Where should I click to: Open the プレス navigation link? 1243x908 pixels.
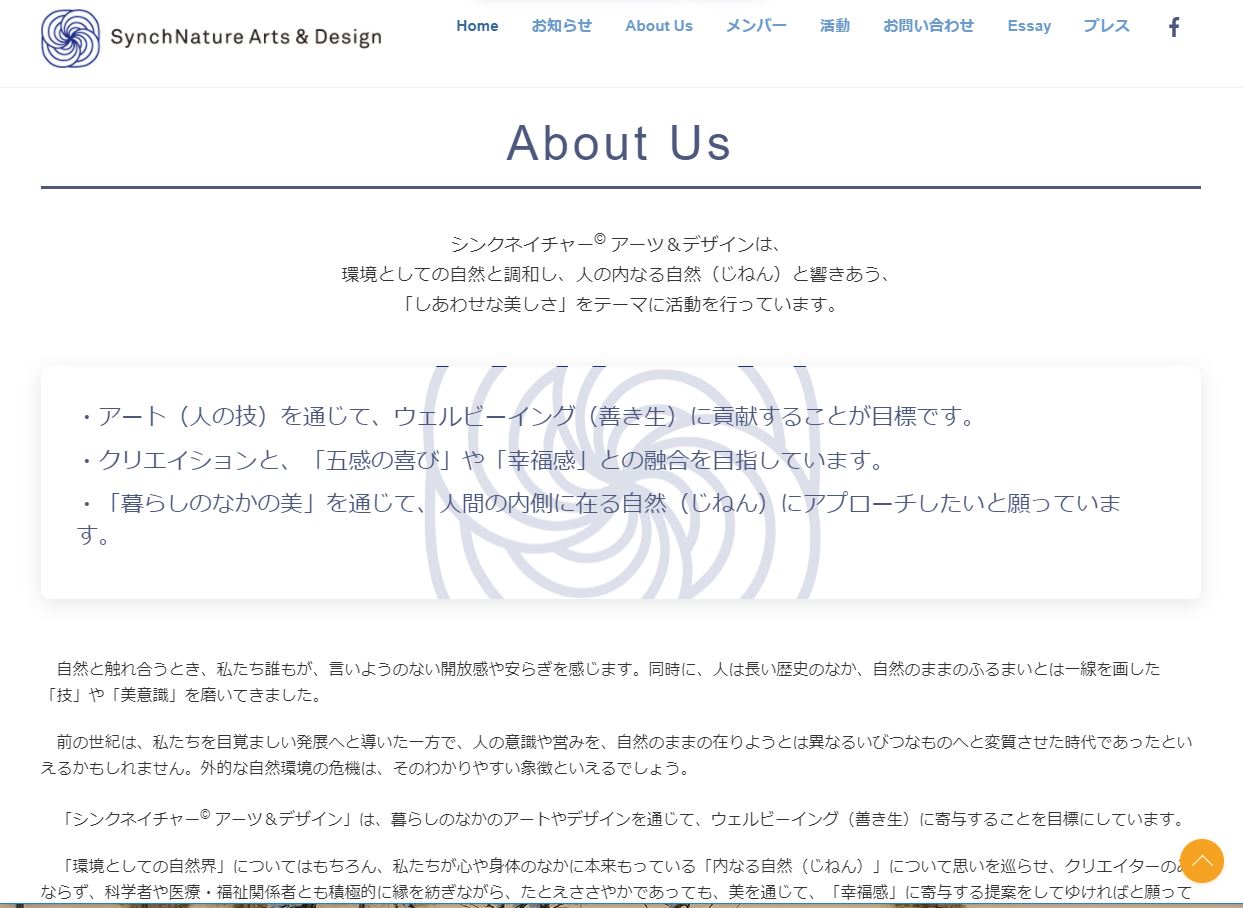coord(1106,26)
